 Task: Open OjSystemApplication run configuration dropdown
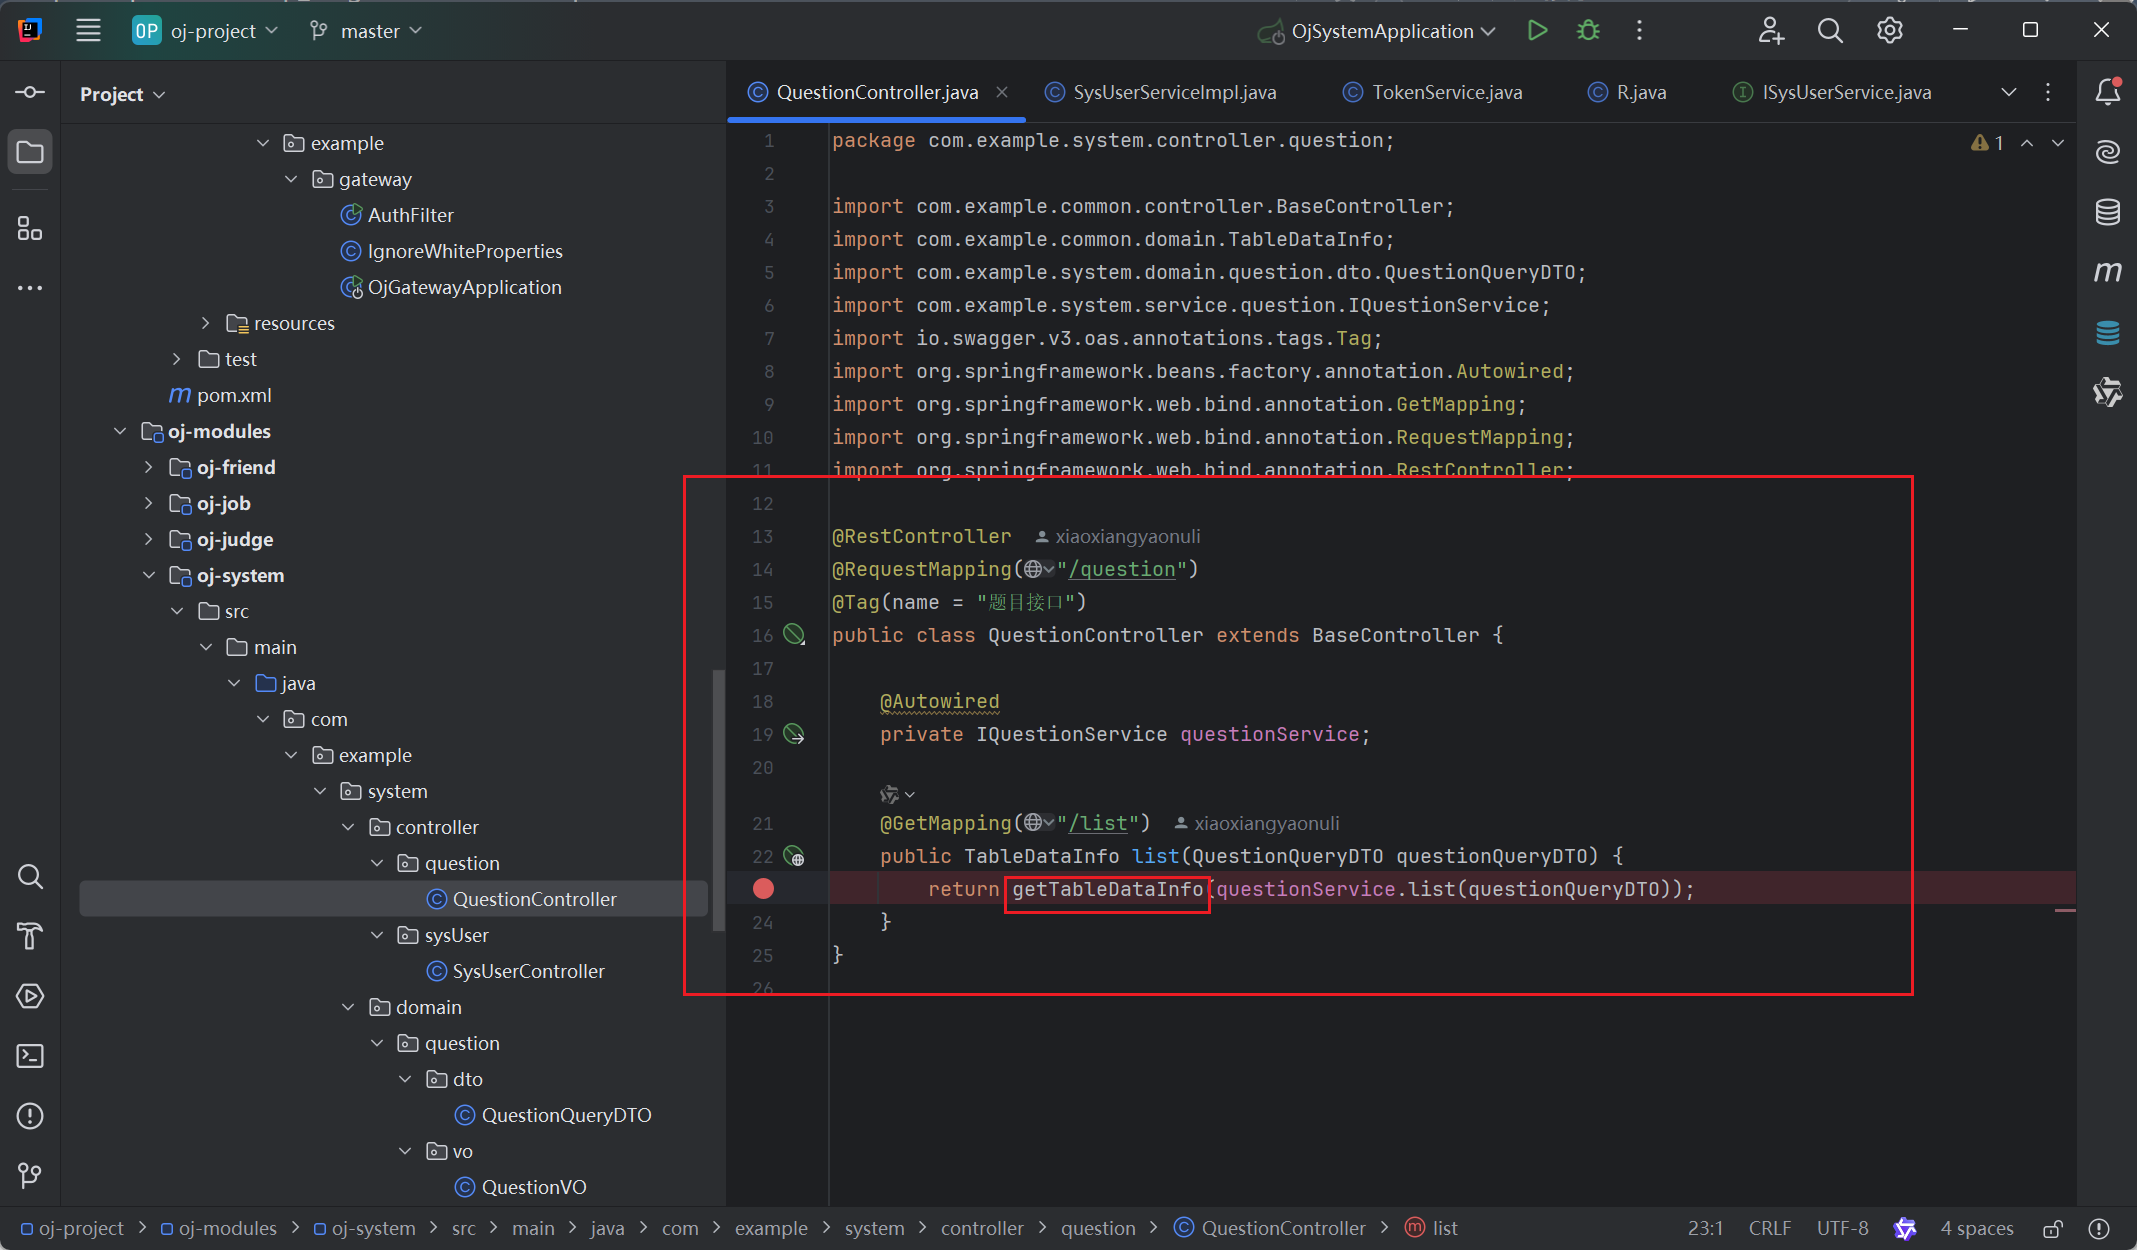1378,31
